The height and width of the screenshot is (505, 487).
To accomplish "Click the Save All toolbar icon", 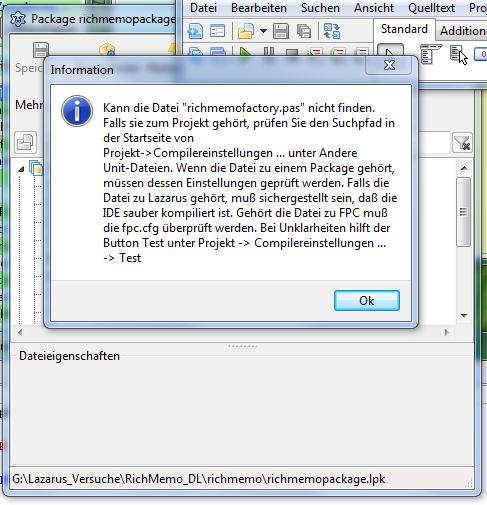I will 304,31.
